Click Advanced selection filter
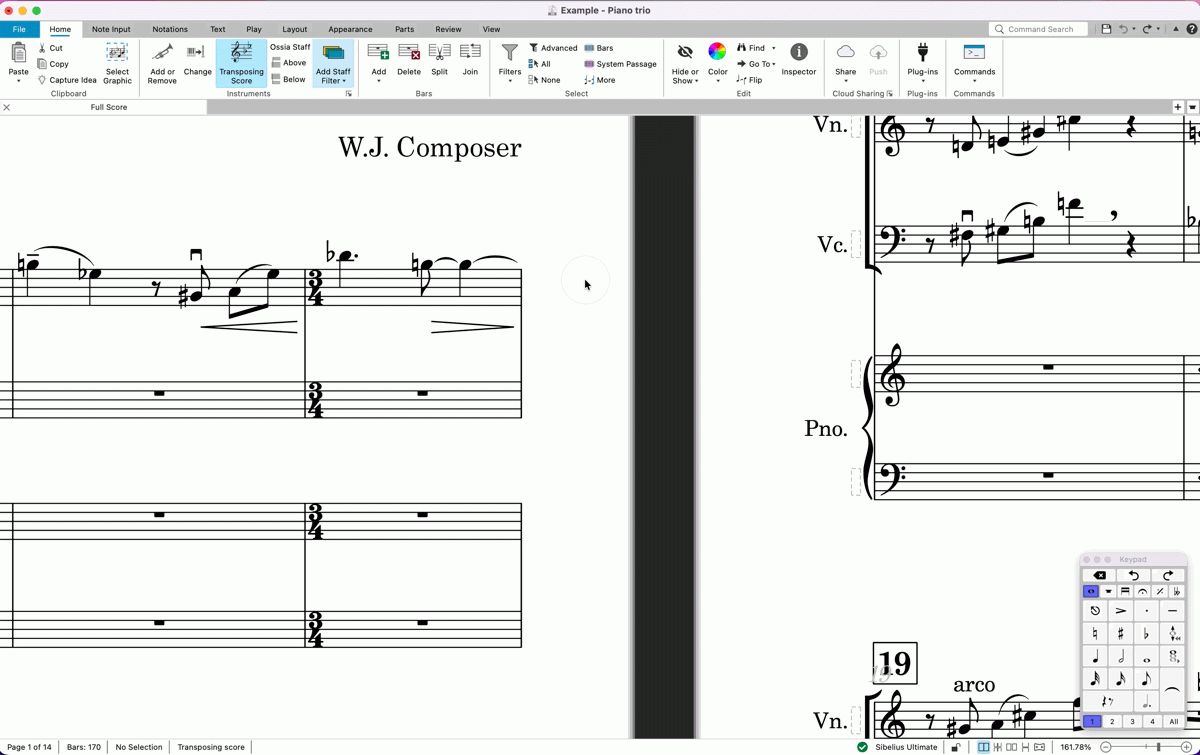1200x755 pixels. coord(553,48)
